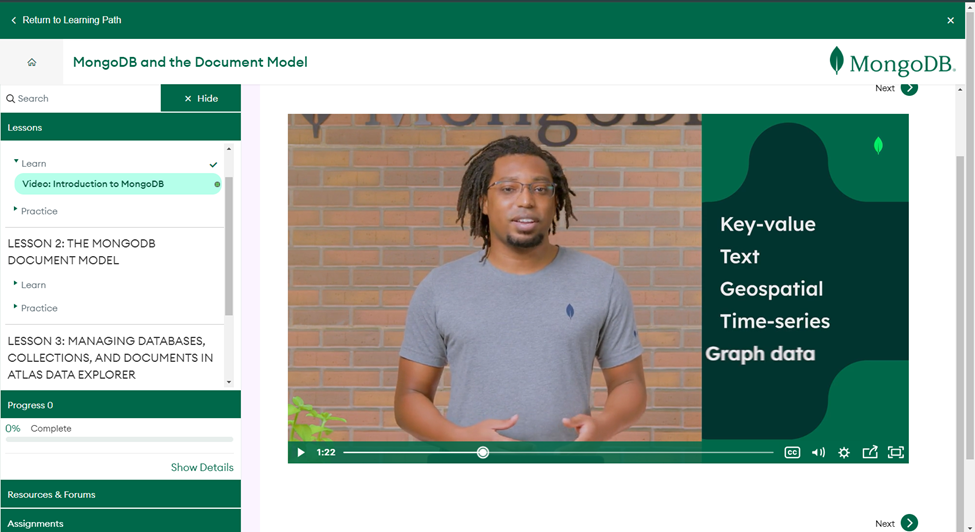The width and height of the screenshot is (975, 532).
Task: Click the share video icon
Action: pos(870,452)
